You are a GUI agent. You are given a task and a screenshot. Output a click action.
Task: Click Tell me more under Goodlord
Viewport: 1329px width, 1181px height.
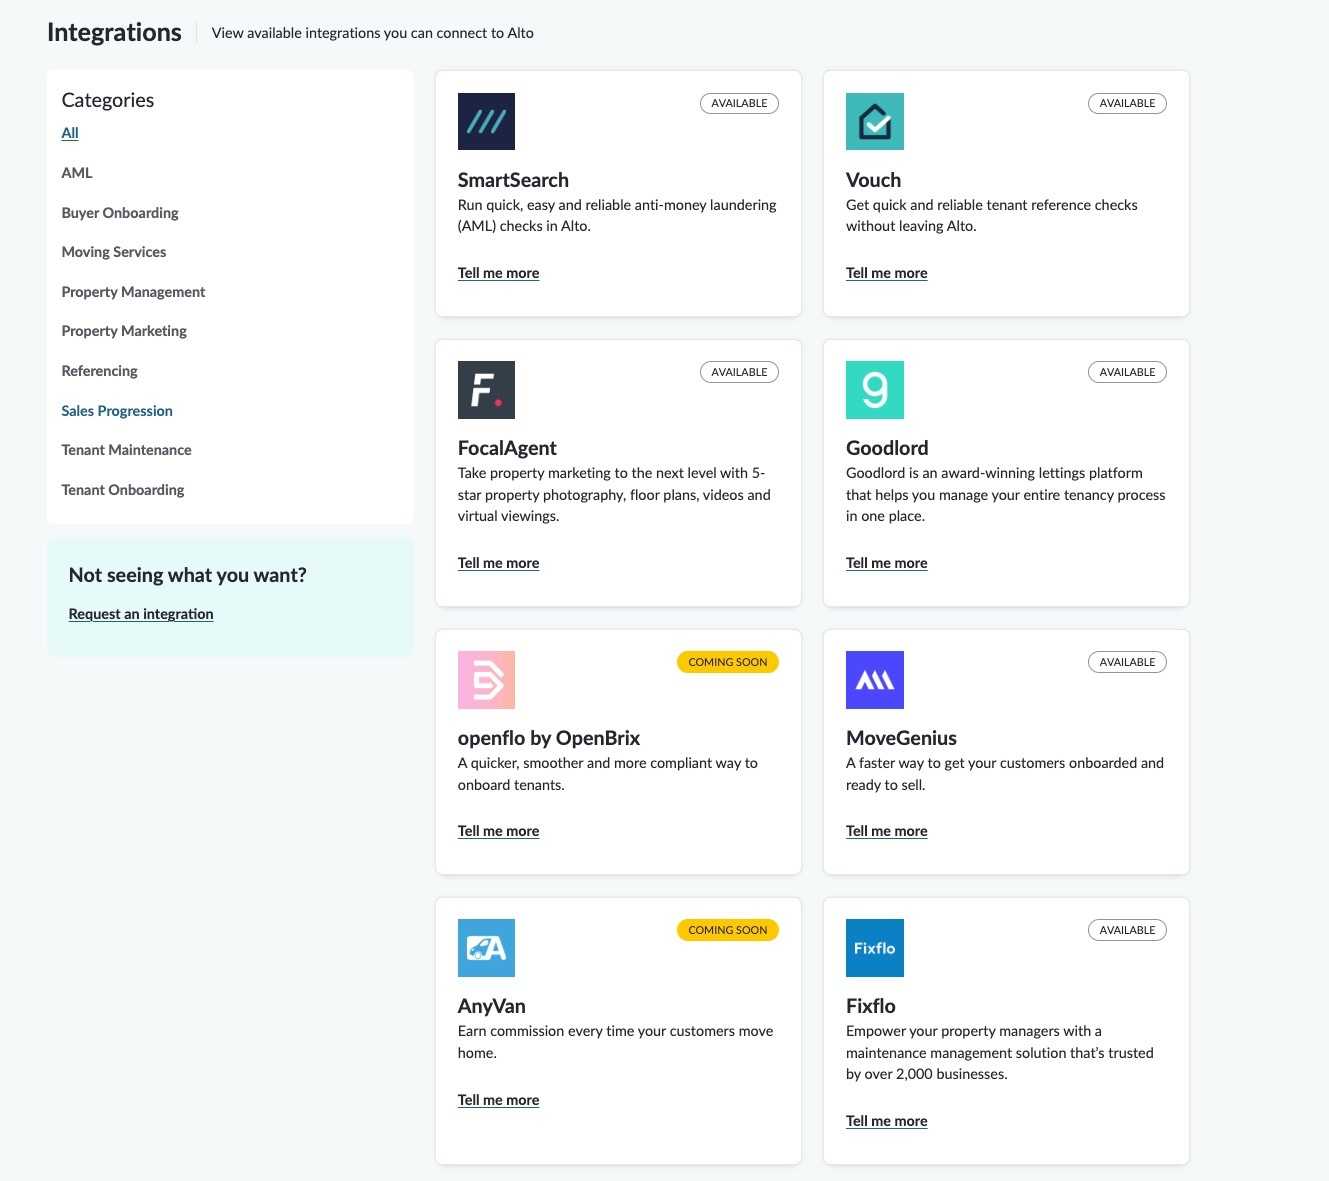tap(887, 563)
